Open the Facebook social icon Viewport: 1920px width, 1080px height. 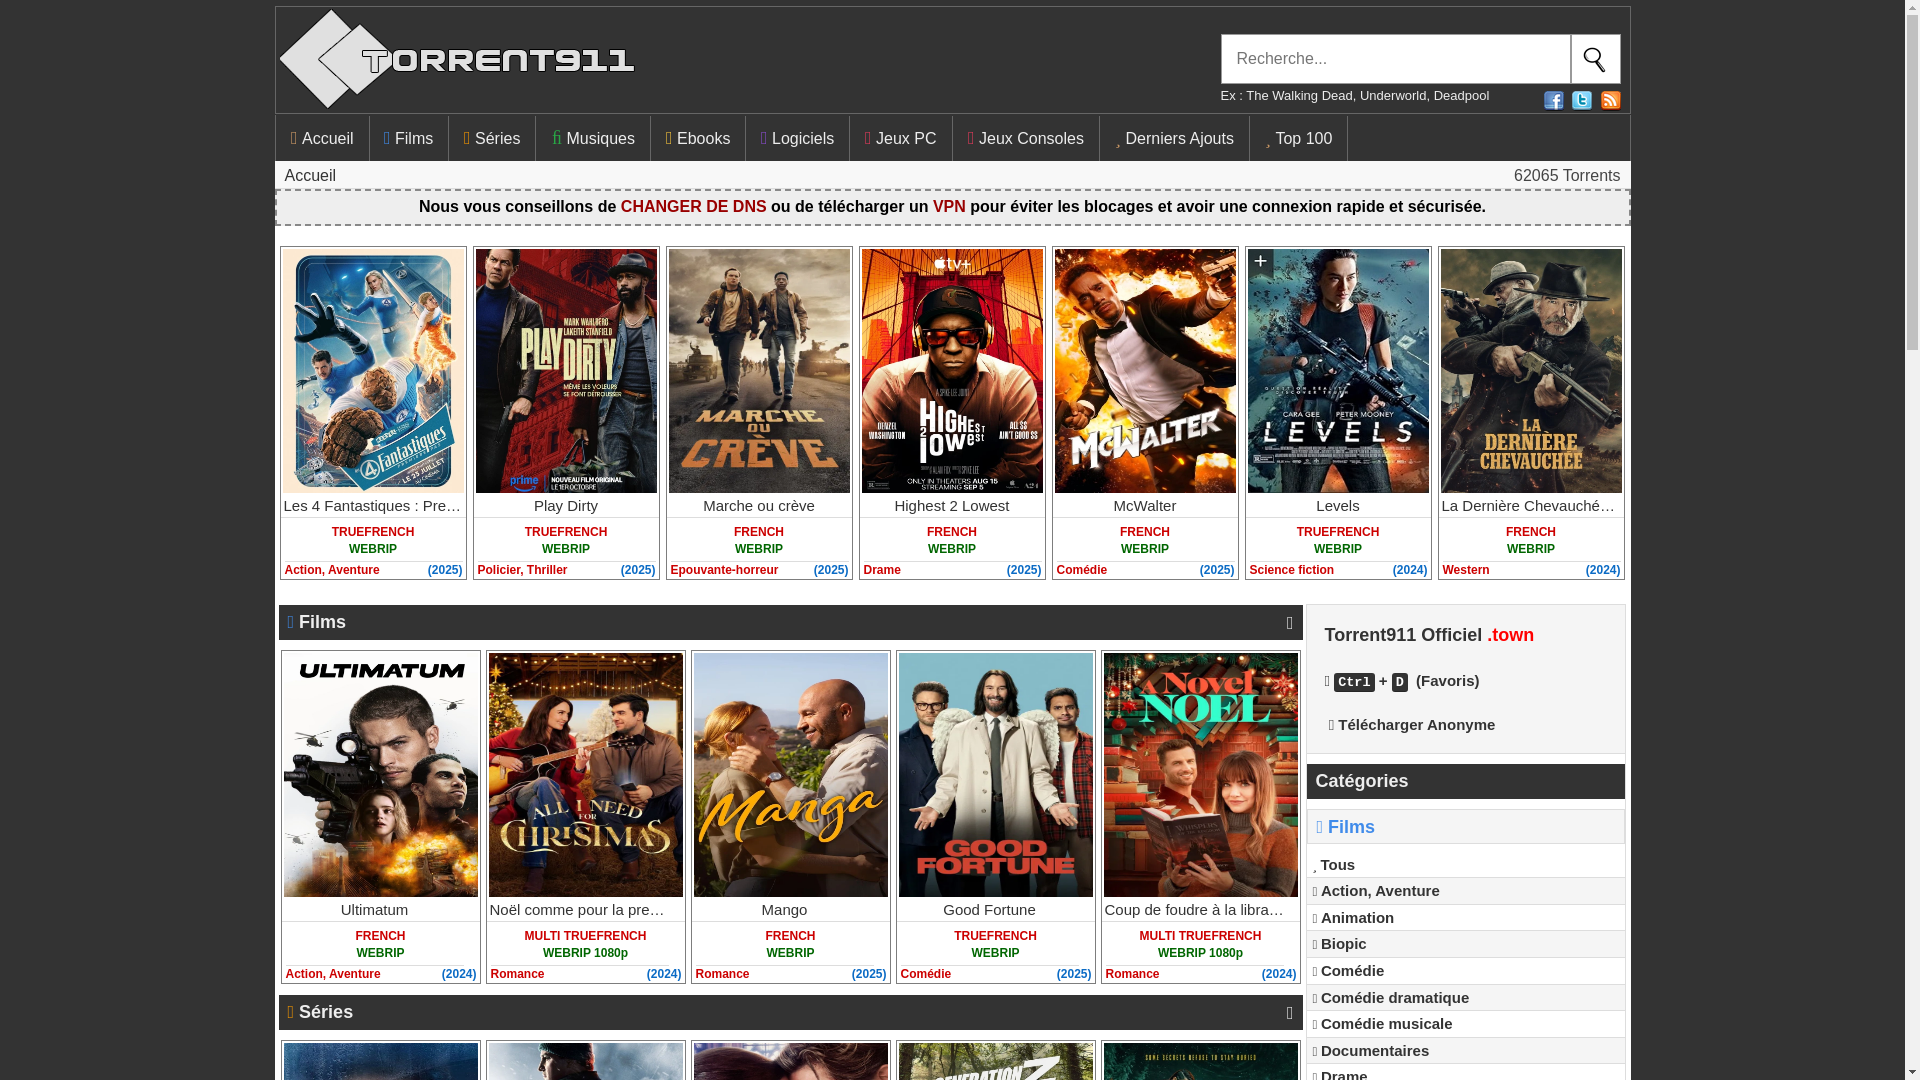tap(1553, 100)
